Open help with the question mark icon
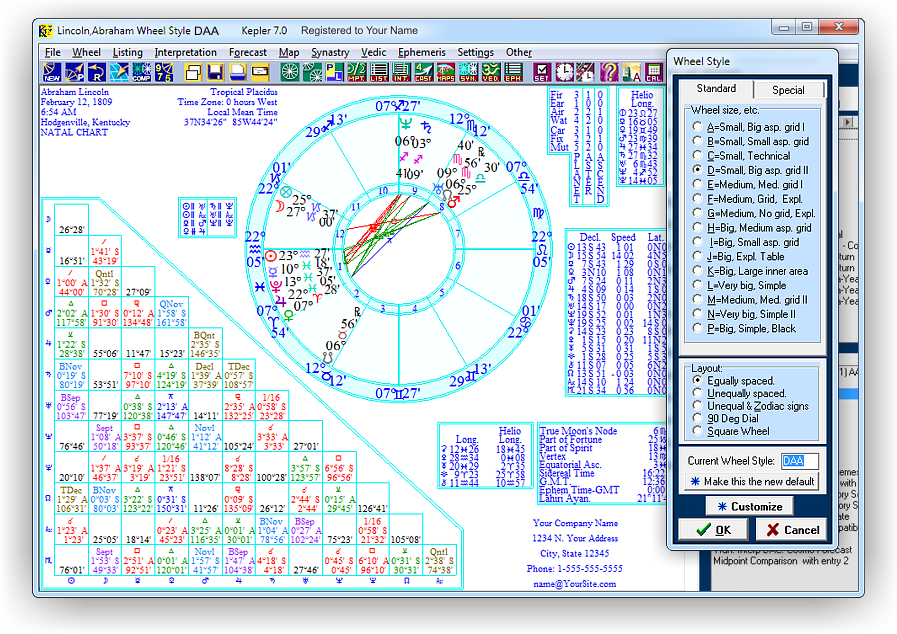 pyautogui.click(x=609, y=73)
